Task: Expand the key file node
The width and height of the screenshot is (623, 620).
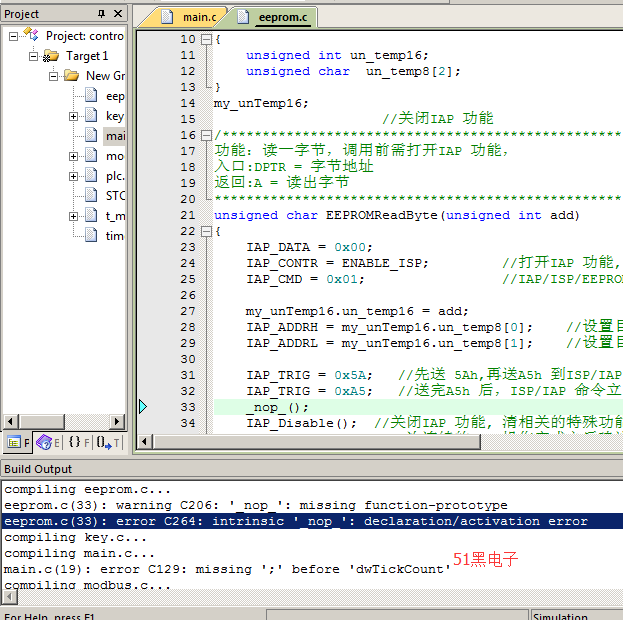Action: [x=73, y=116]
